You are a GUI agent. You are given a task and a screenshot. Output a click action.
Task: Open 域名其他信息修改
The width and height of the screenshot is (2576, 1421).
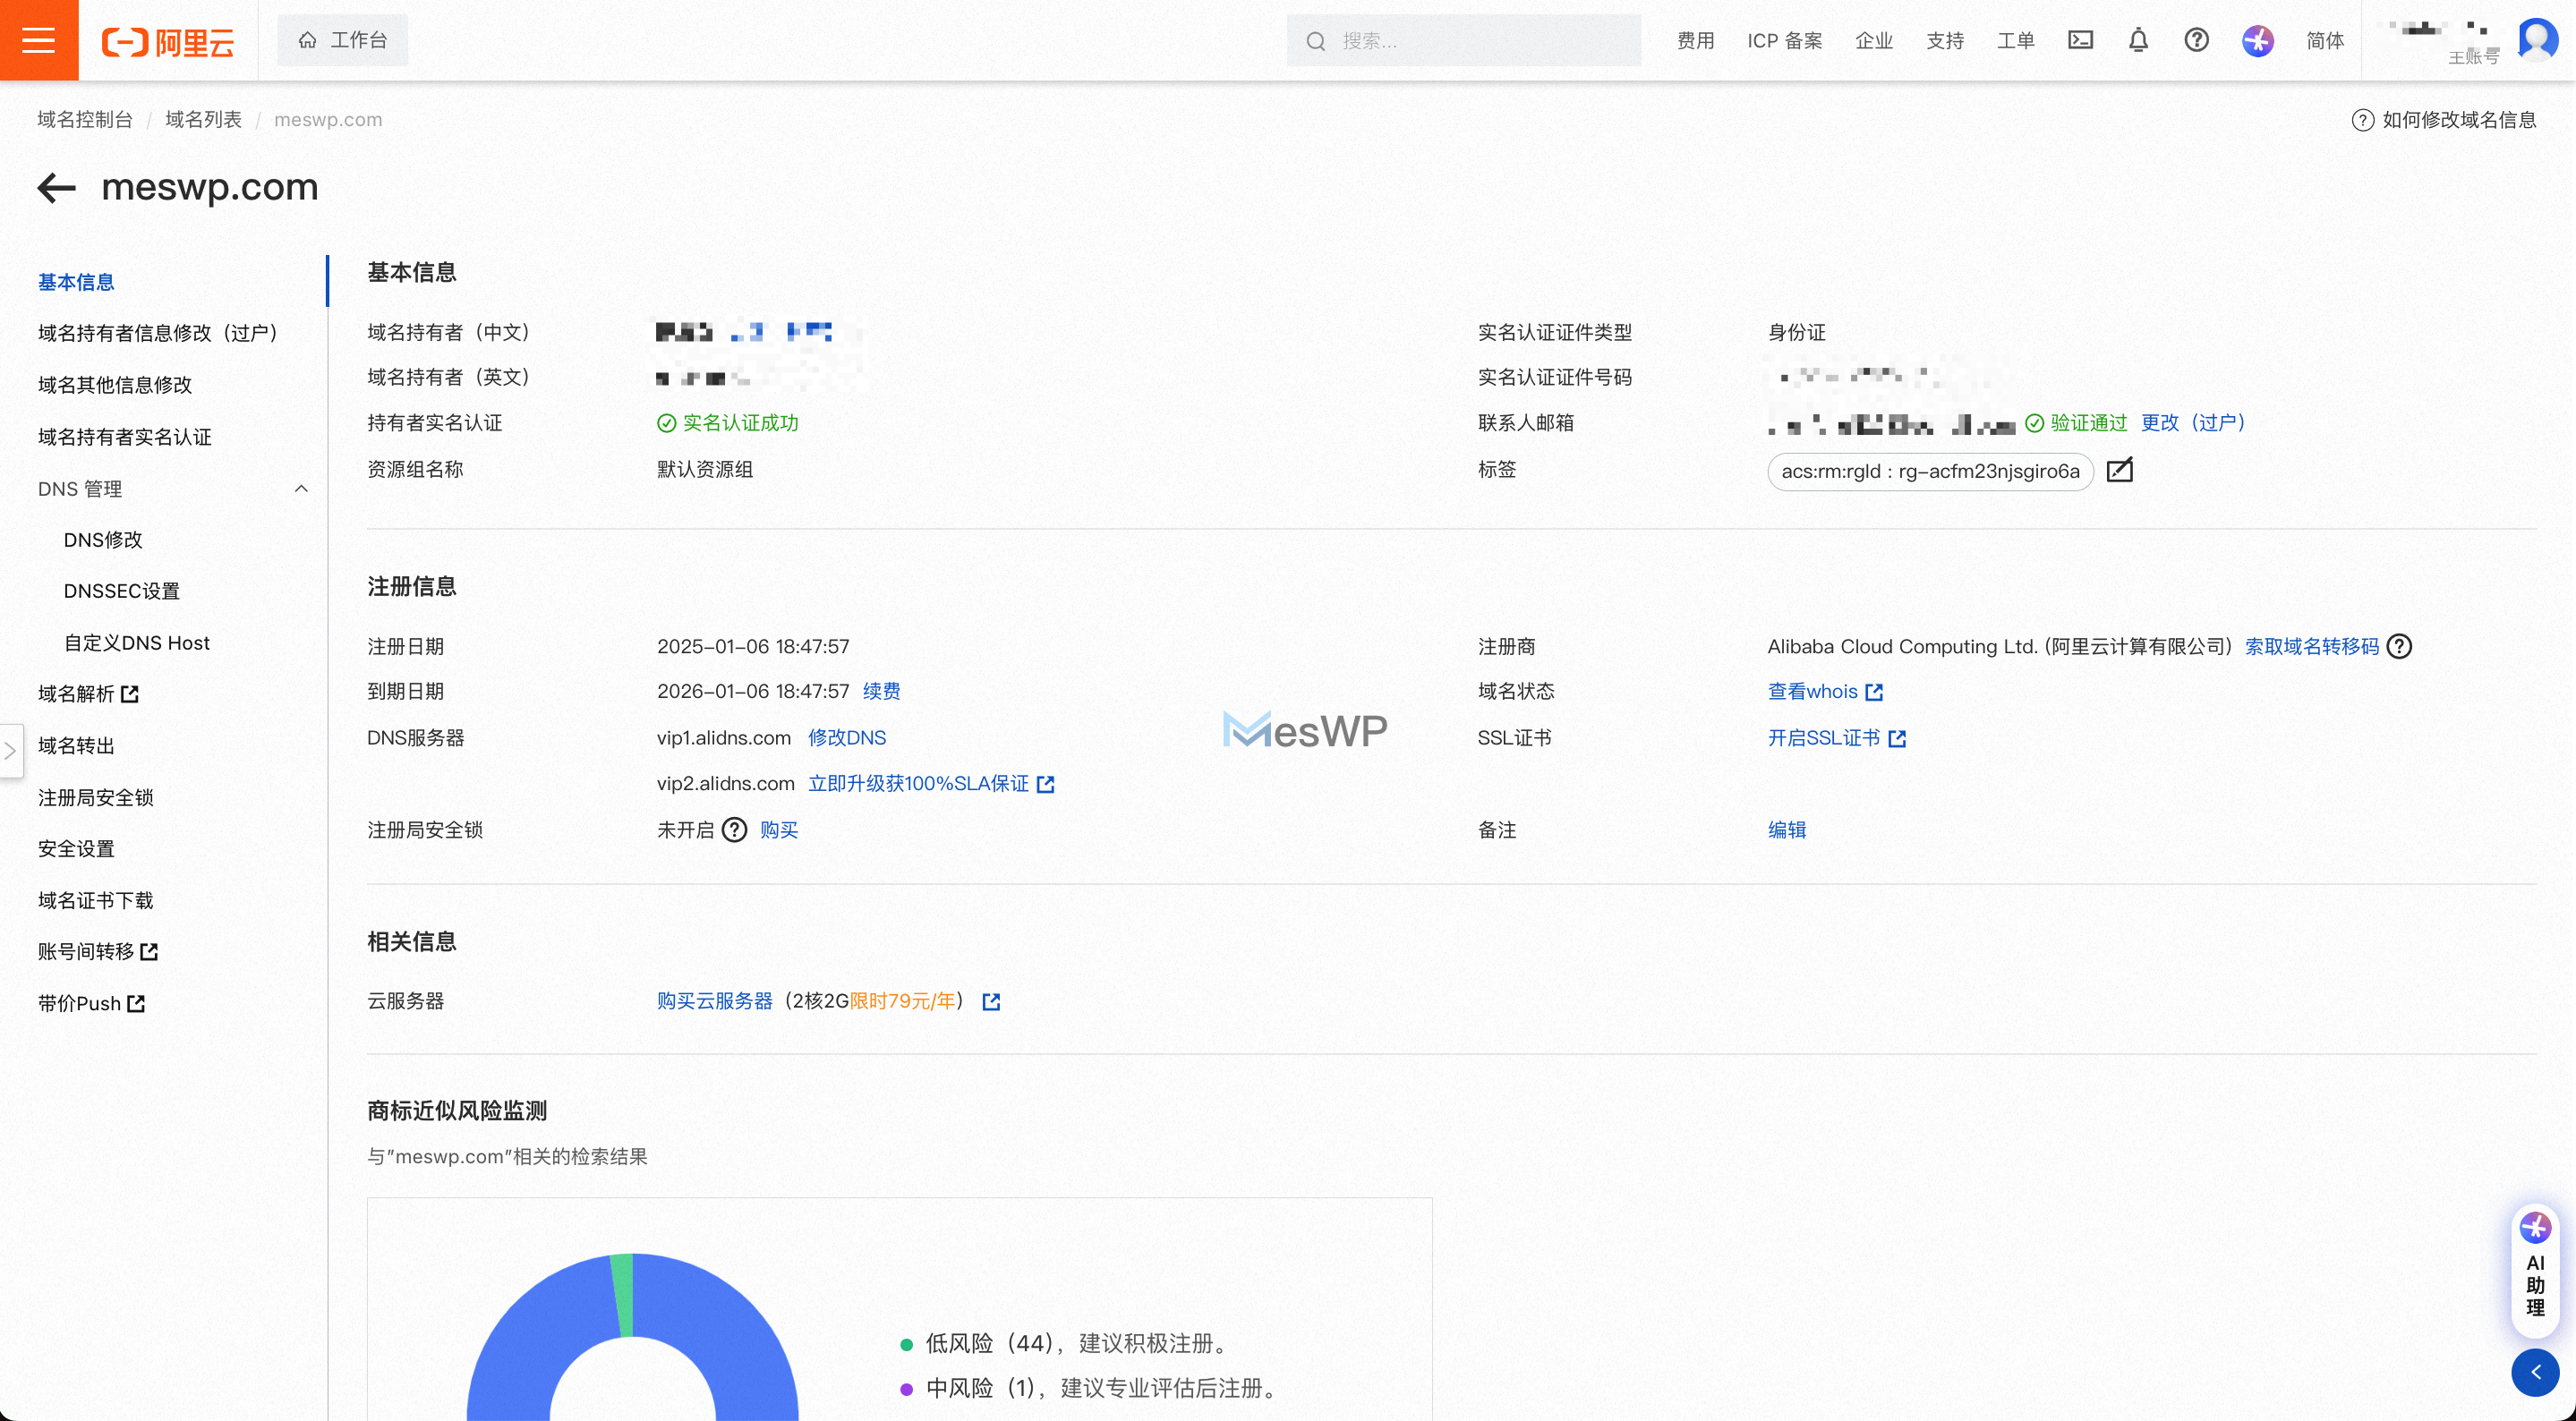(115, 385)
